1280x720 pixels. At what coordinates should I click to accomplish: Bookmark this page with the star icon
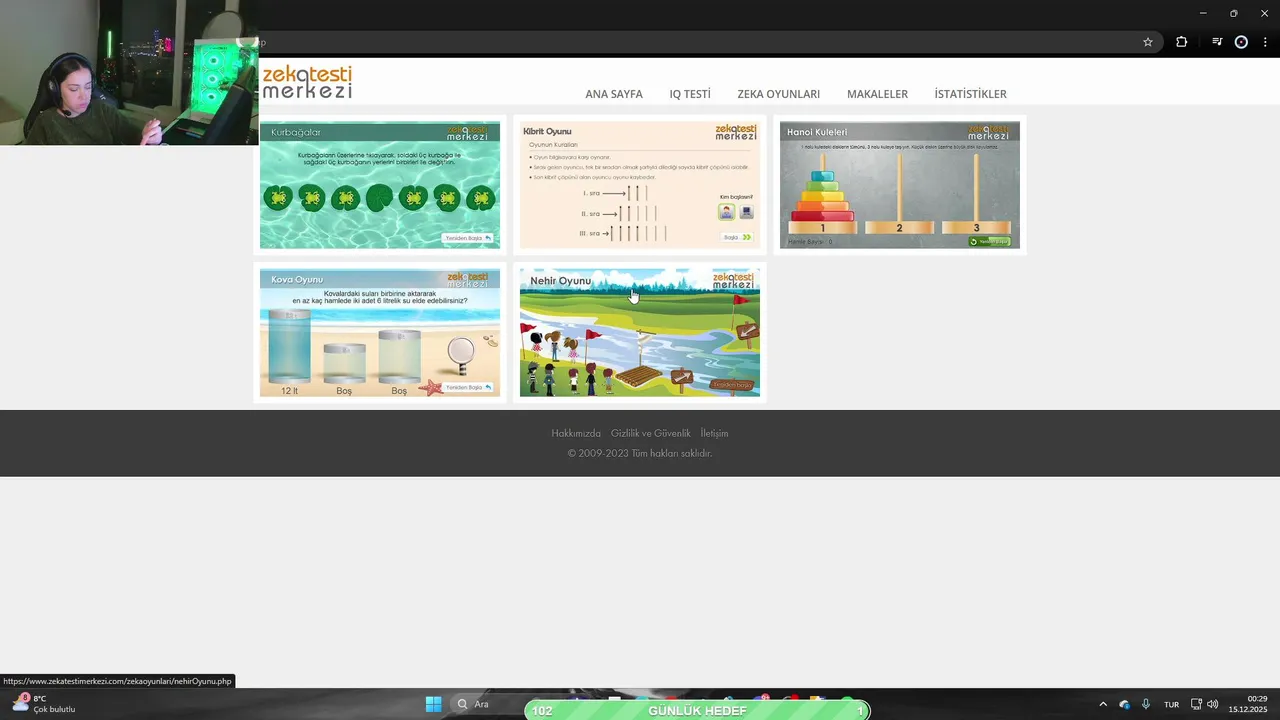[x=1148, y=42]
